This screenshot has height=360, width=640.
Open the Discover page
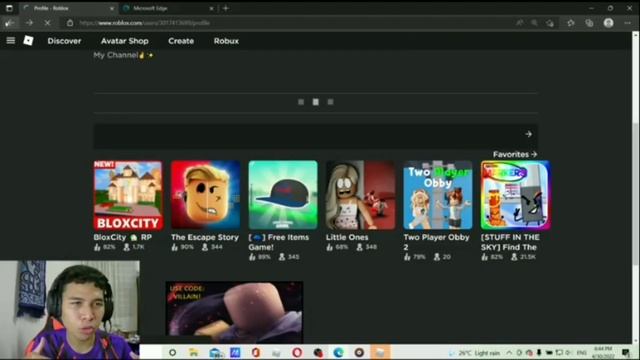click(x=64, y=41)
